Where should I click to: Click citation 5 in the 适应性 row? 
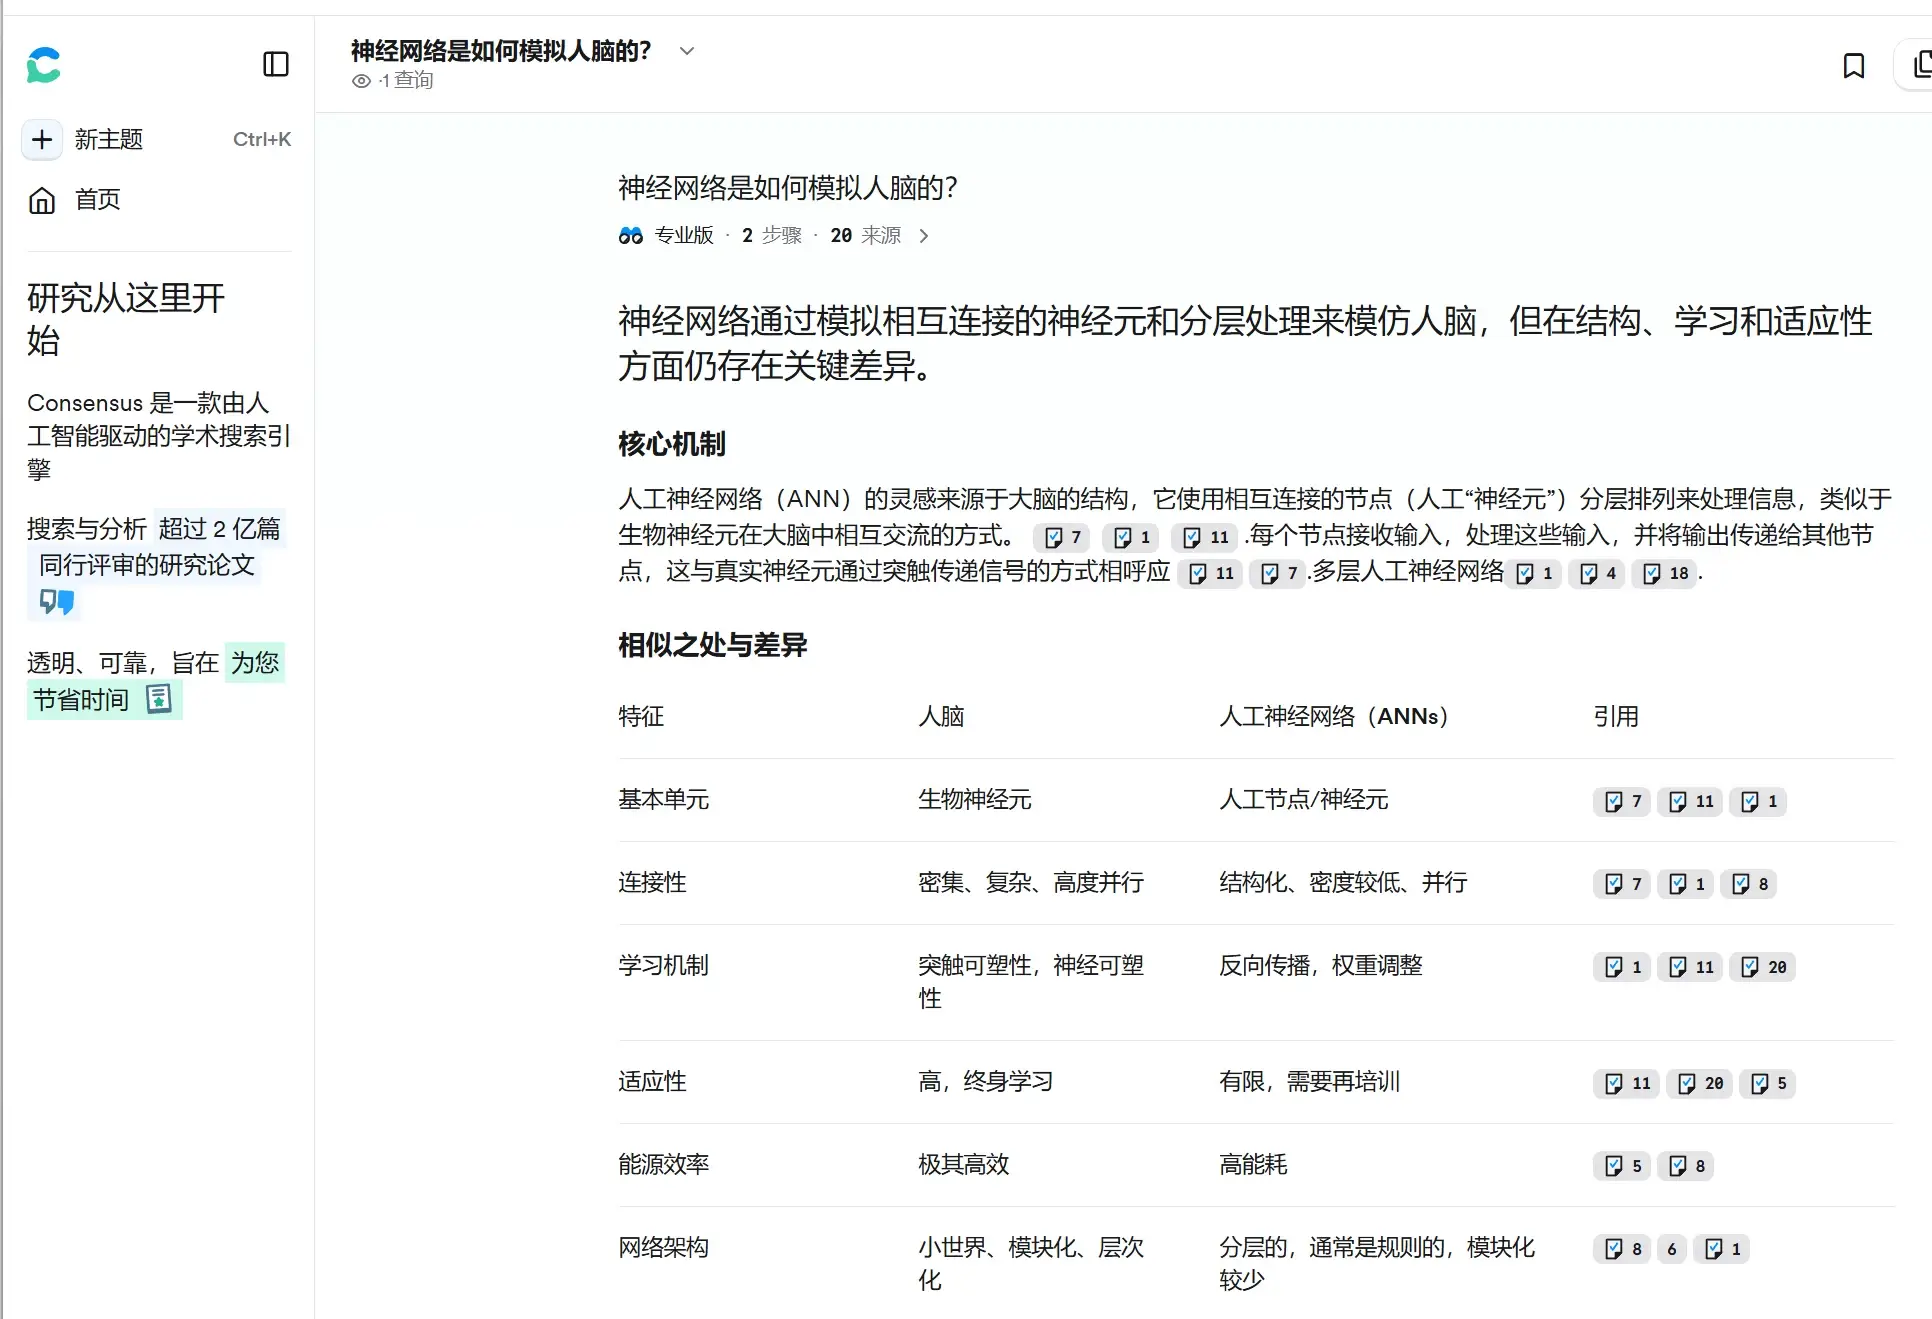tap(1769, 1083)
